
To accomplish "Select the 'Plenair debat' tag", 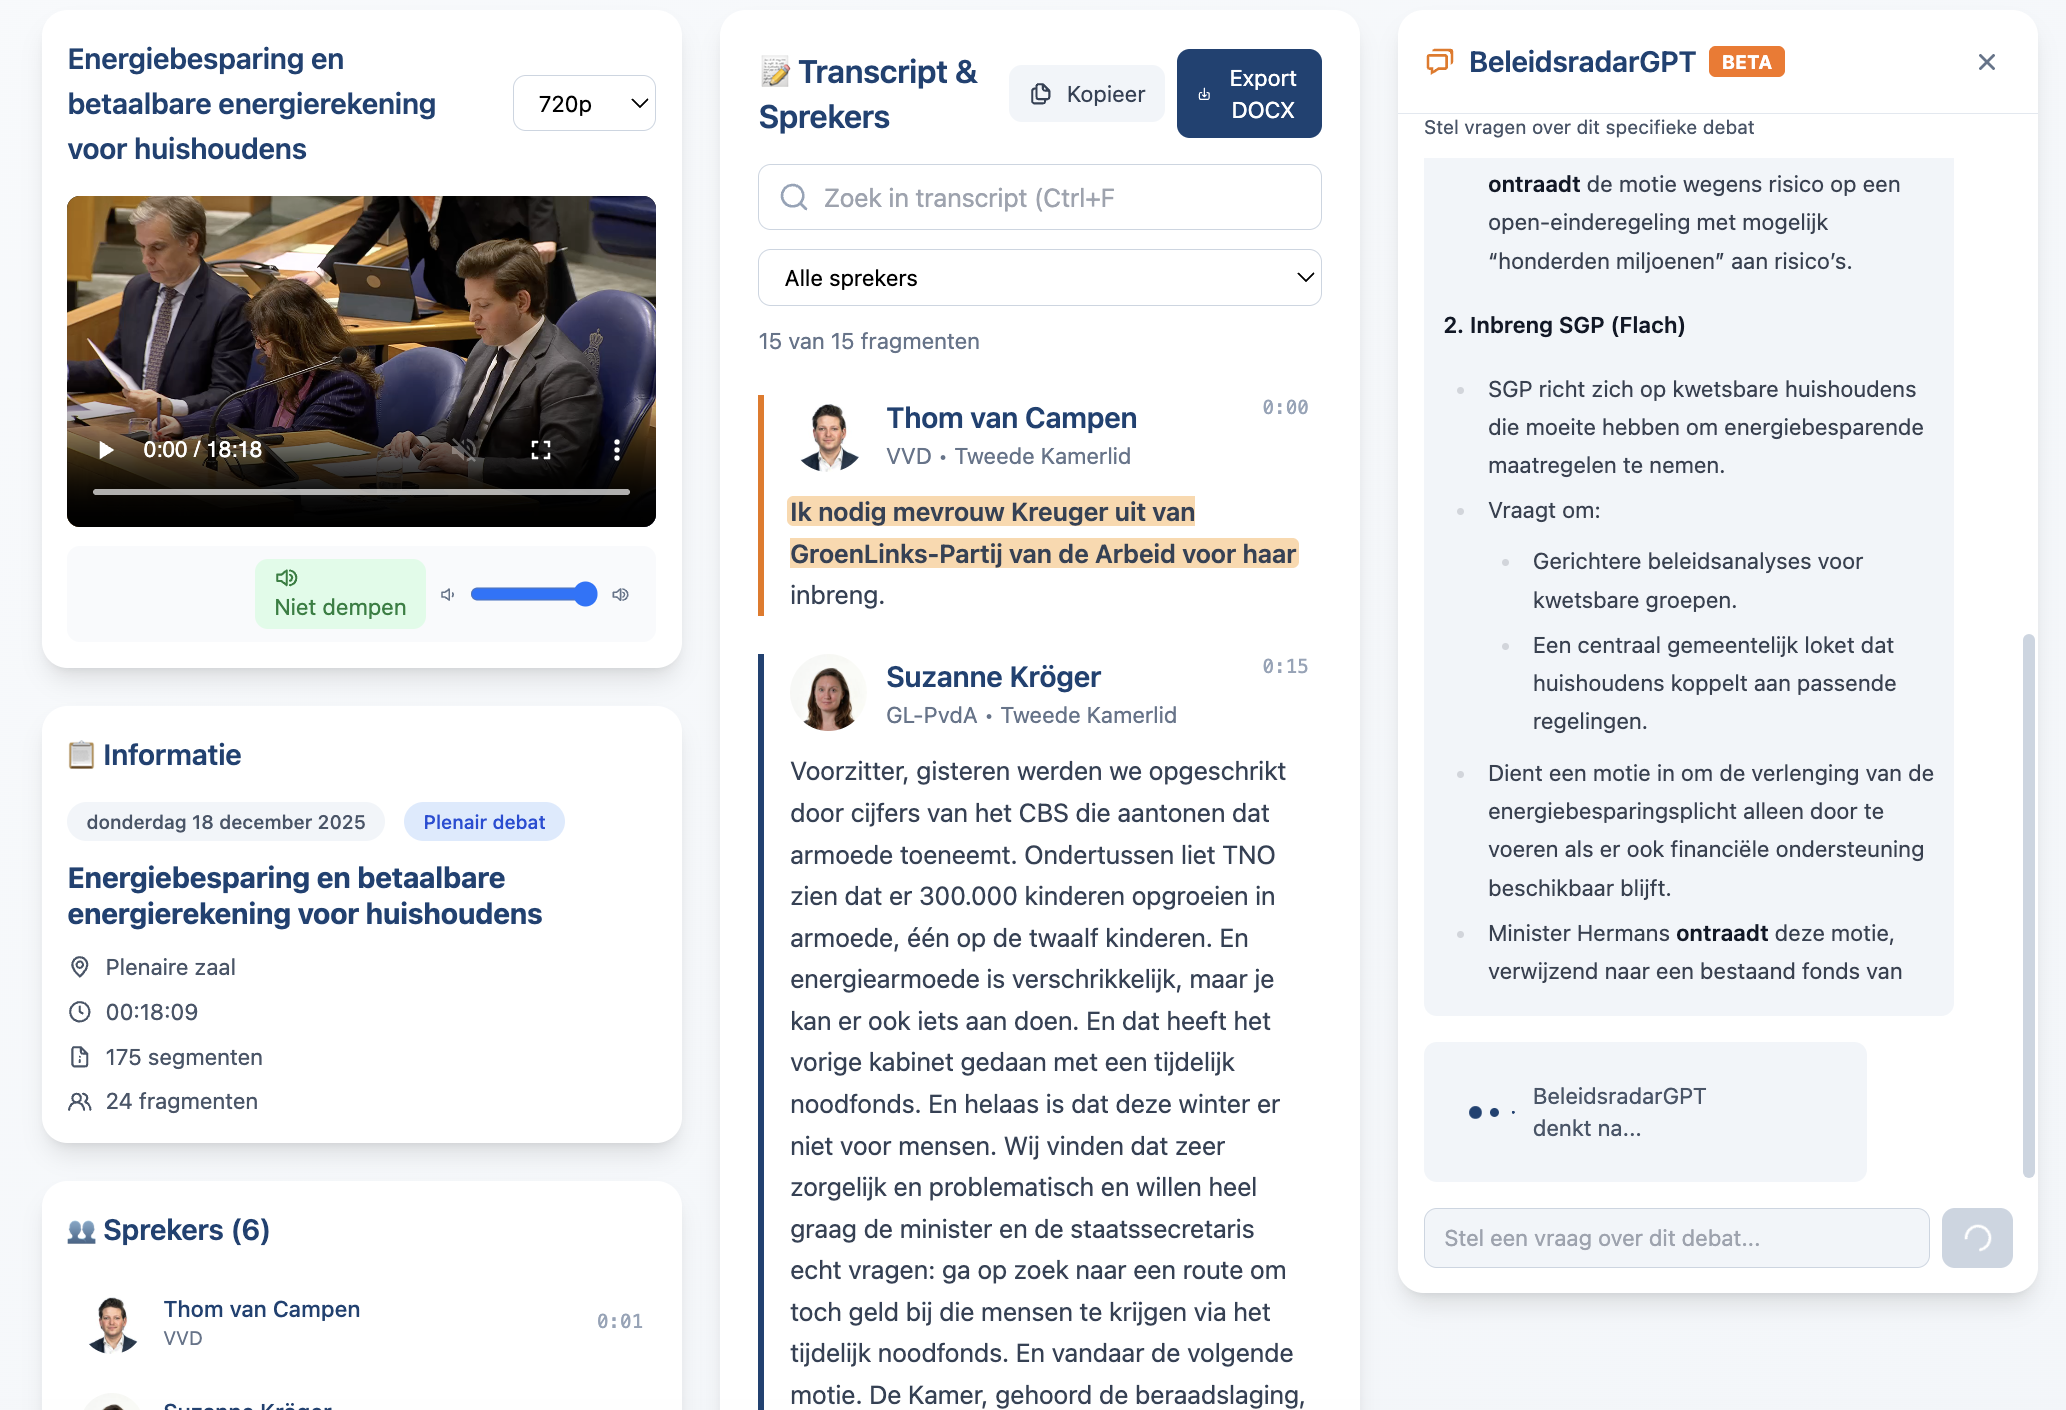I will (484, 821).
